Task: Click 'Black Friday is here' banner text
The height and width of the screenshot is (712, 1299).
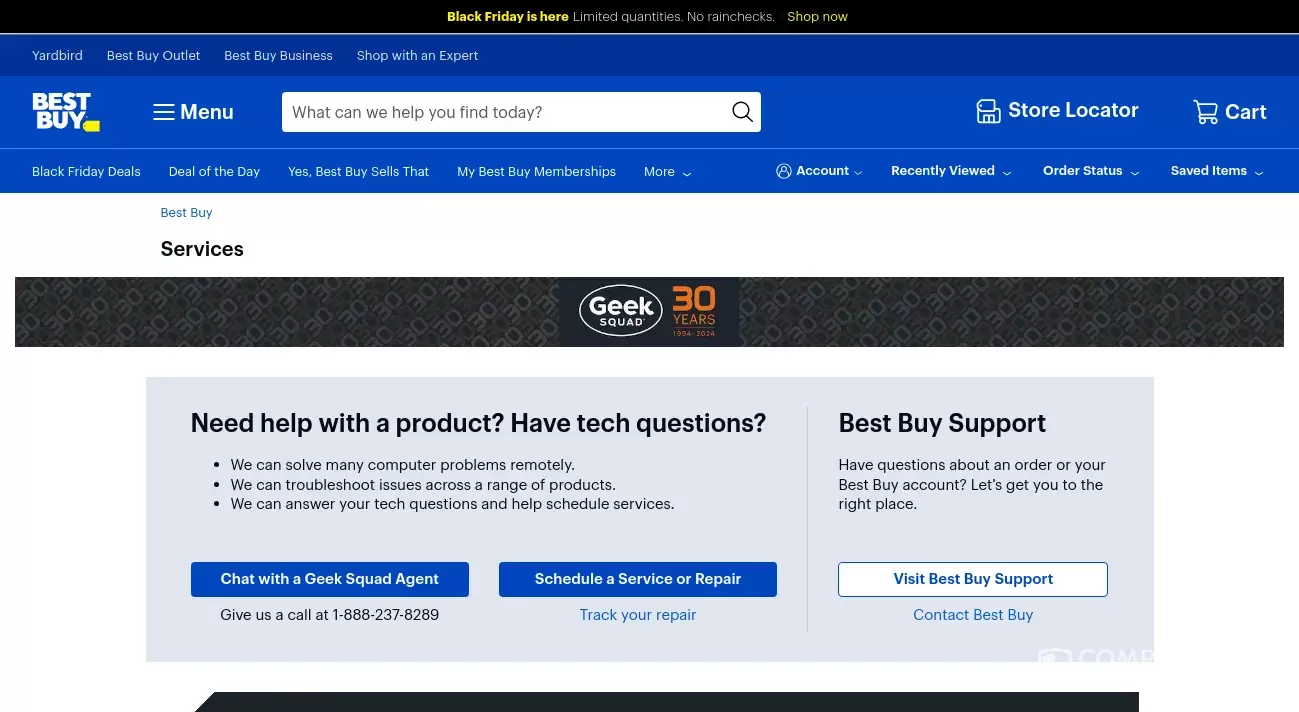Action: [x=508, y=17]
